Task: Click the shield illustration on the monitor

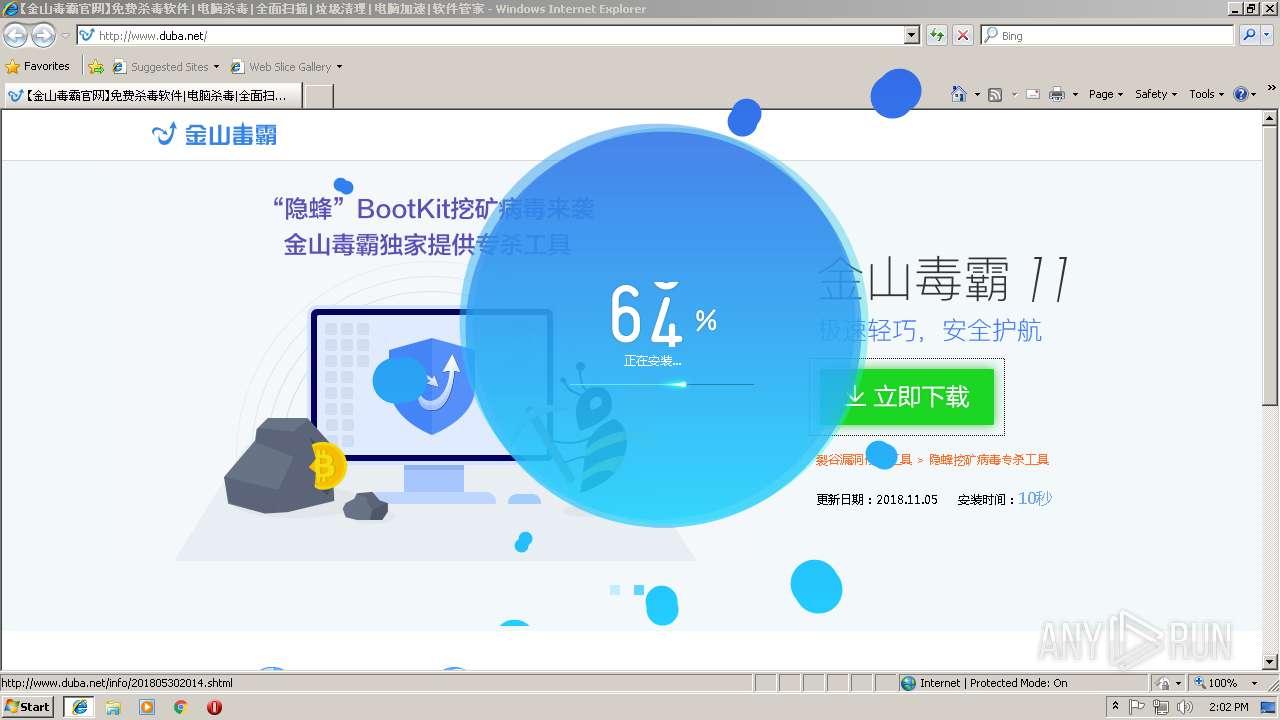Action: tap(432, 386)
